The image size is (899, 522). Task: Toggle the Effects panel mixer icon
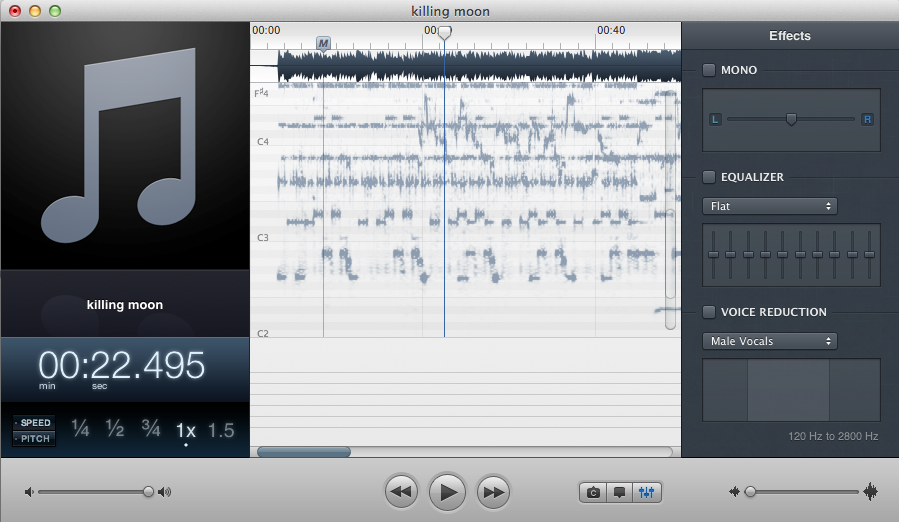point(647,492)
